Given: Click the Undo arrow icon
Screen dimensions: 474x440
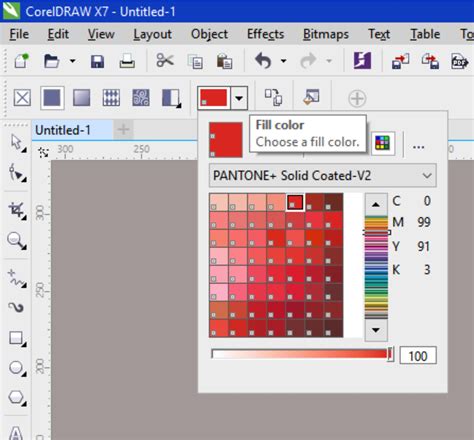Looking at the screenshot, I should coord(263,61).
